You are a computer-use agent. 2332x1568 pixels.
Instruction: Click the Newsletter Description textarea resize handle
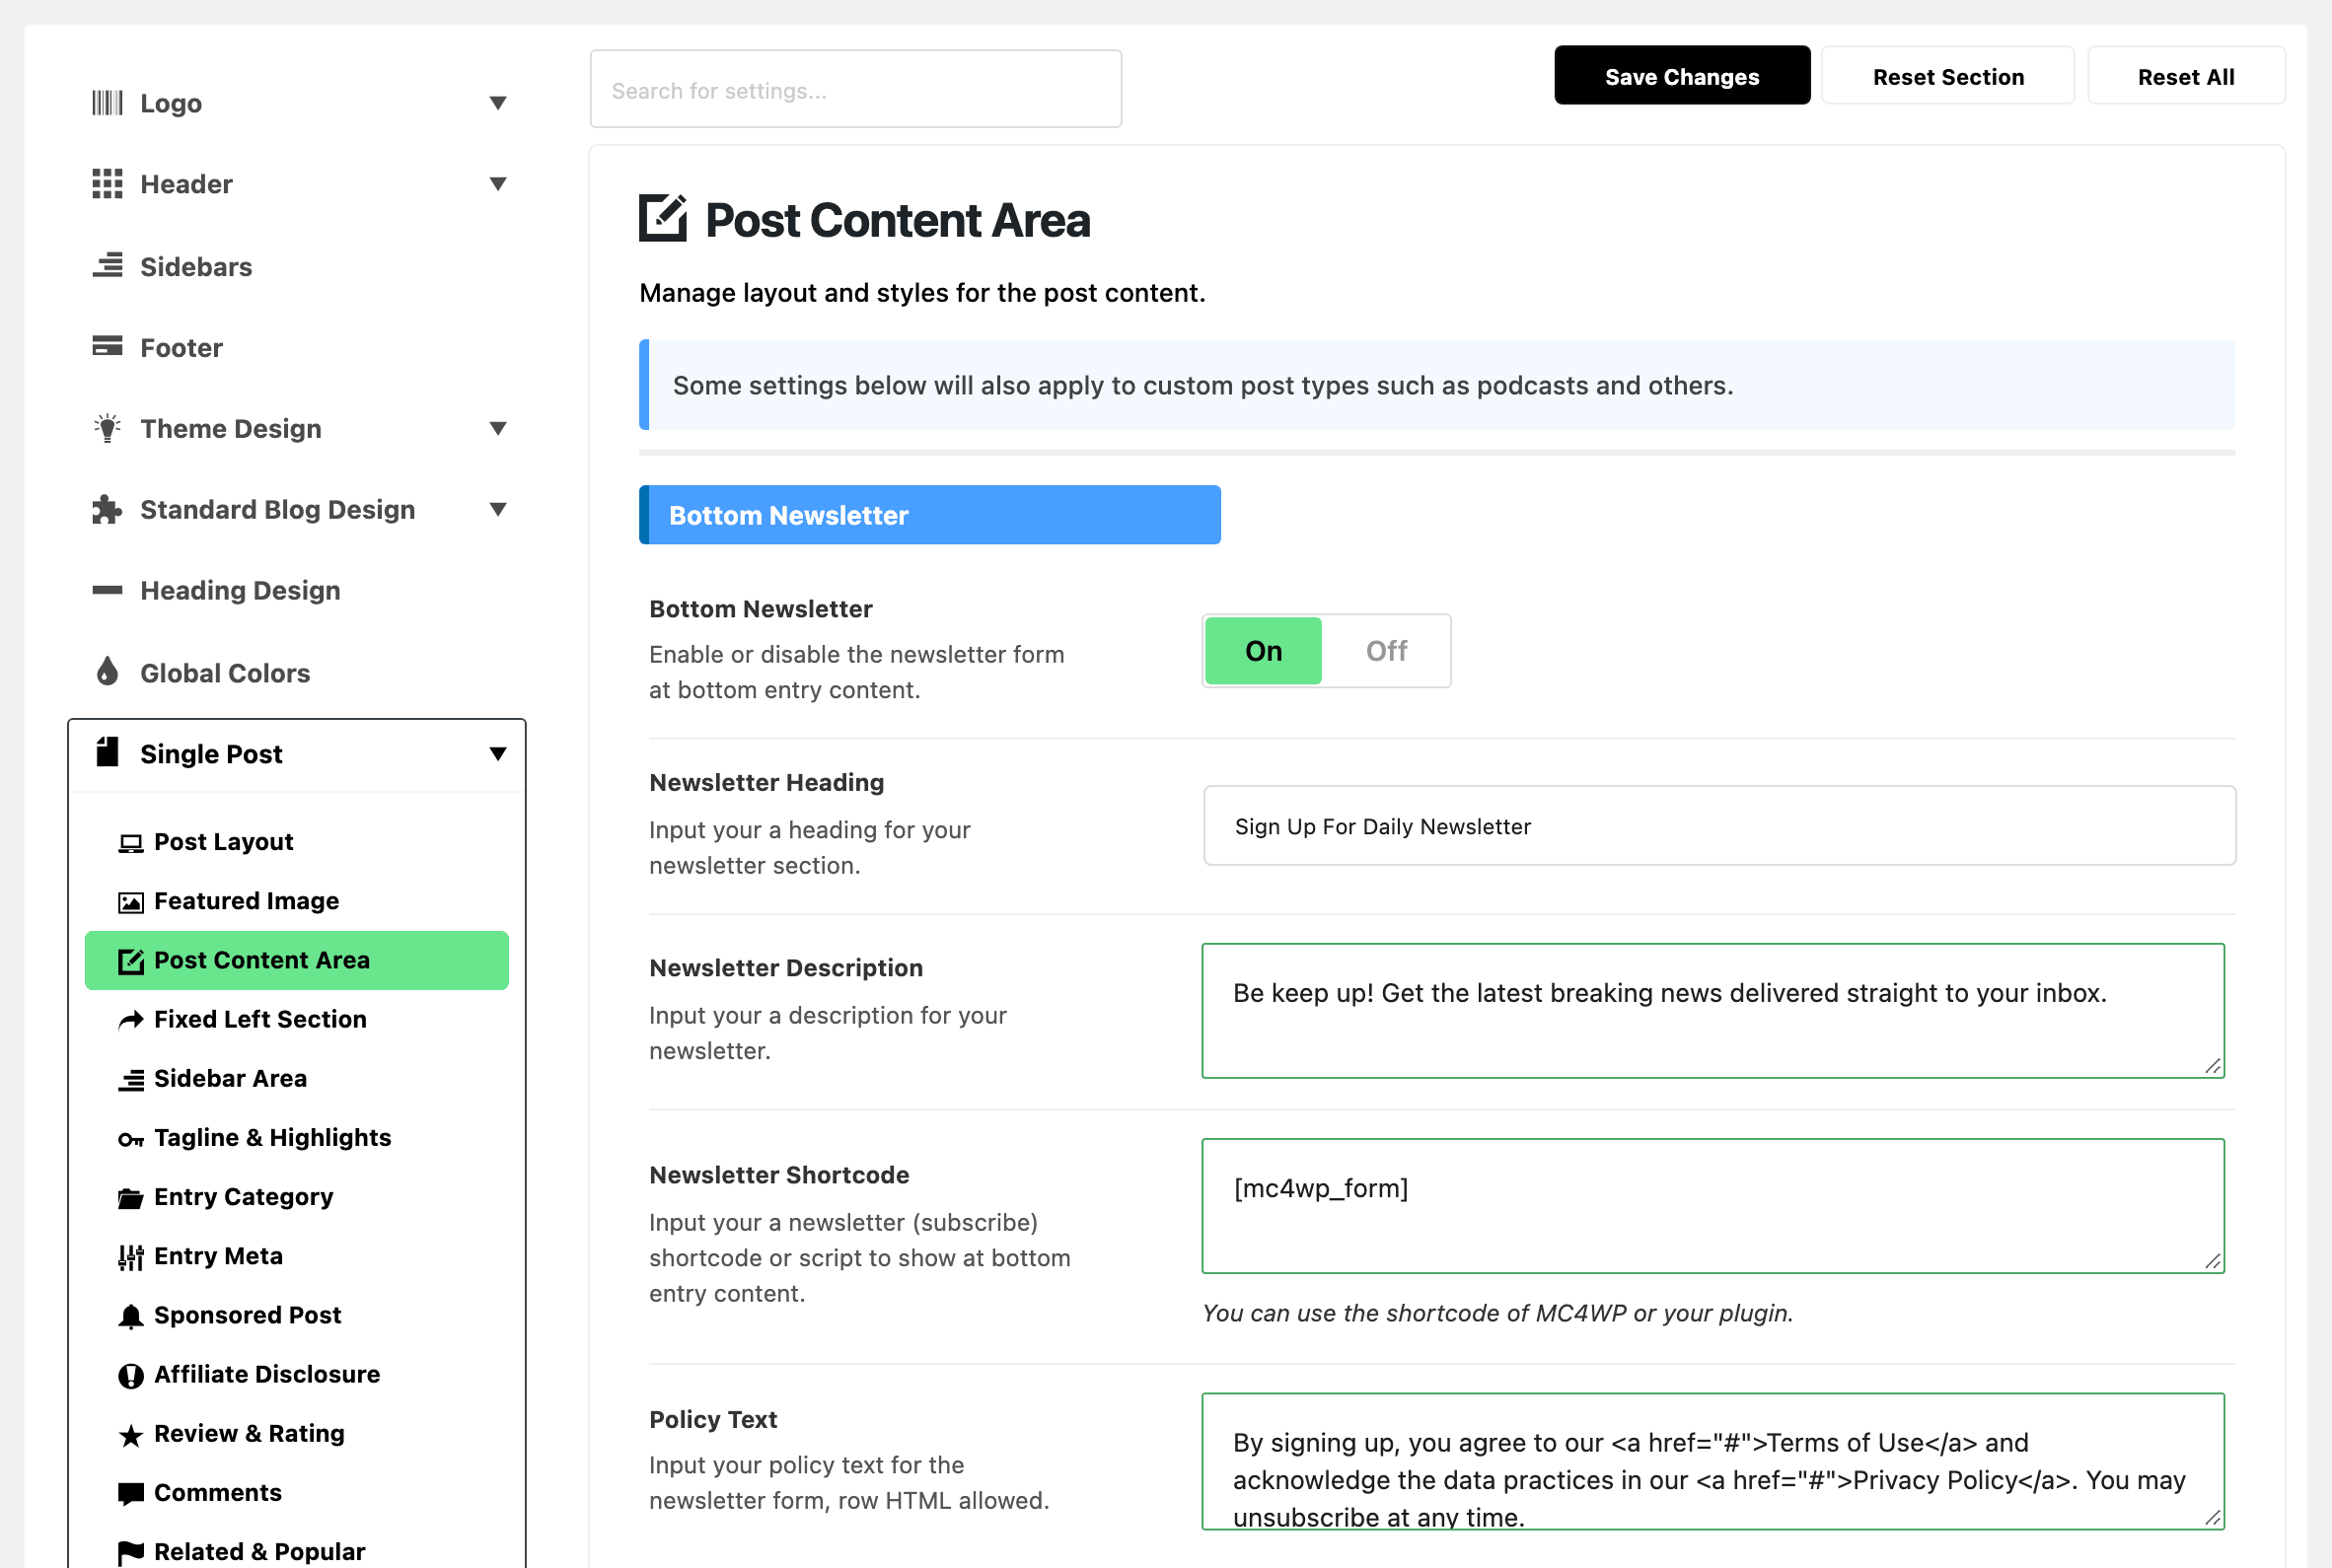(2213, 1067)
